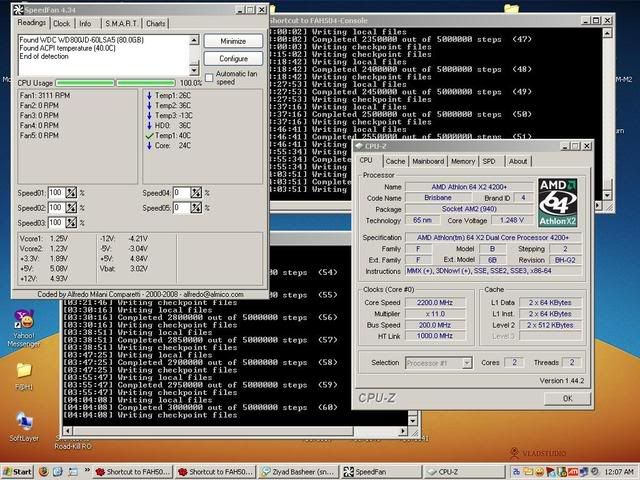Open the Charts tab in SpeedFan
640x480 pixels.
pyautogui.click(x=156, y=24)
